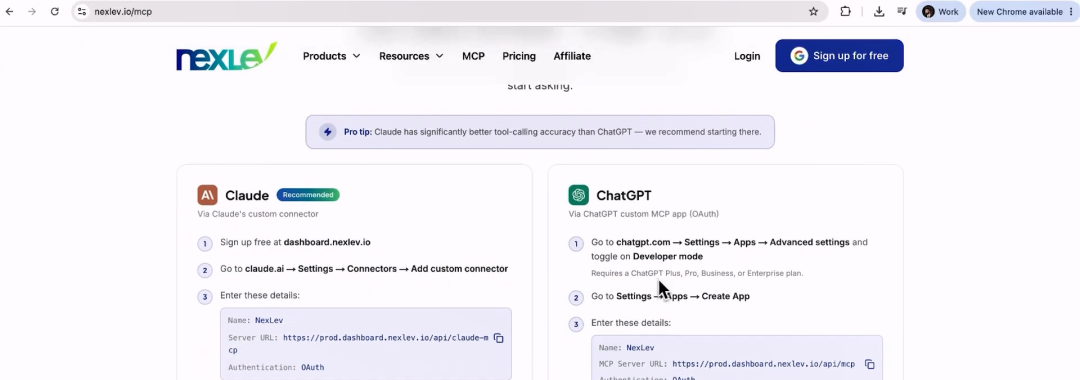Click the ChatGPT card heading text
This screenshot has width=1080, height=380.
tap(623, 196)
